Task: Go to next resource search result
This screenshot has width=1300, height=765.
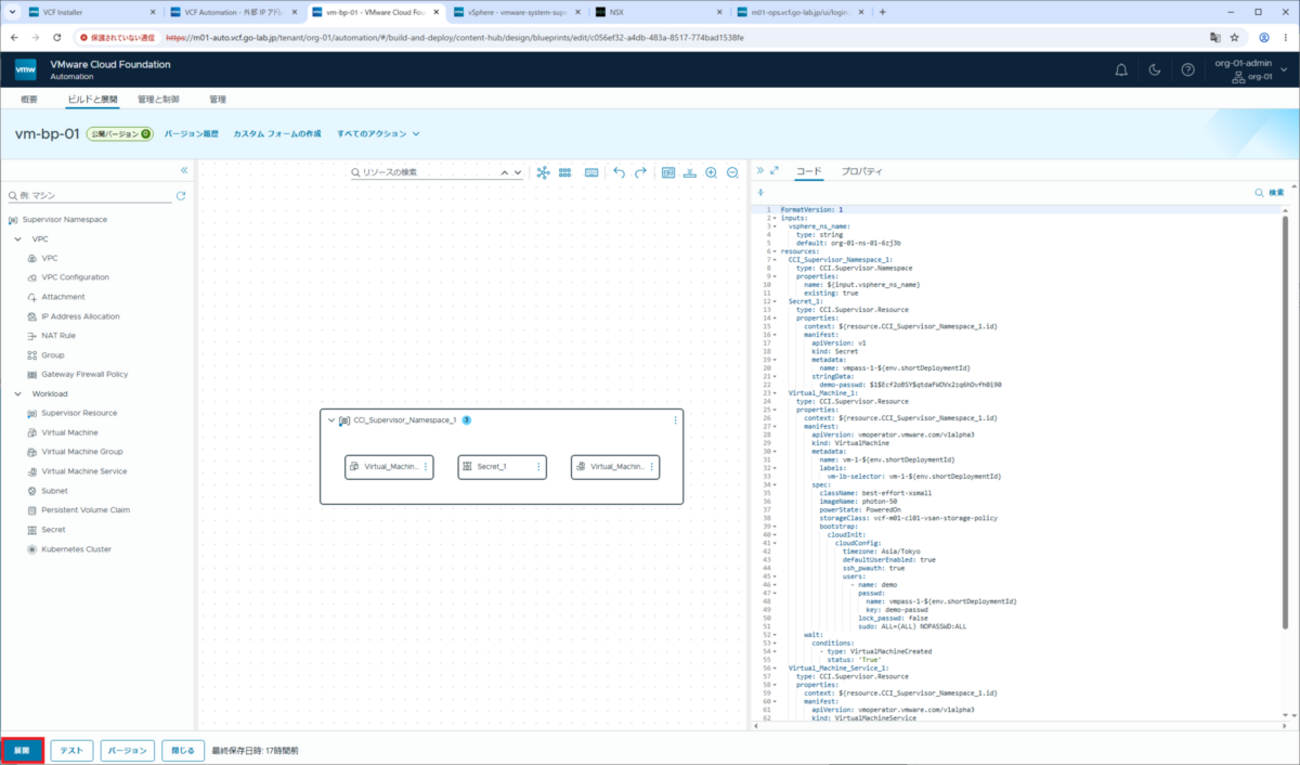Action: [517, 173]
